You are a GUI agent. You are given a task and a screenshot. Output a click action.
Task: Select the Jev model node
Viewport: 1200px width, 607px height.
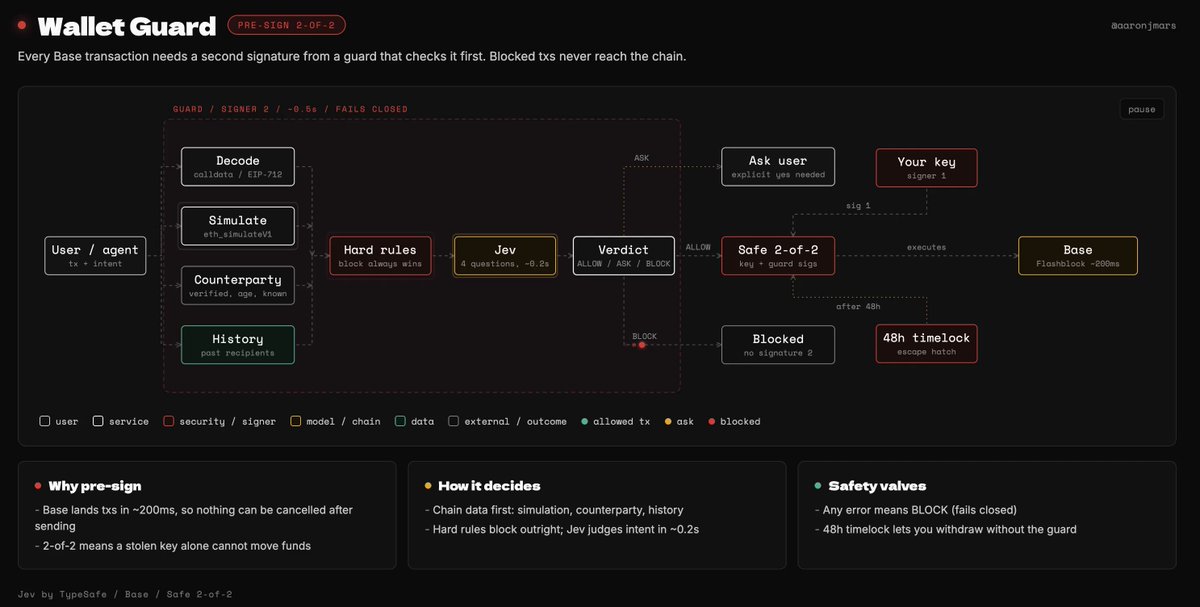coord(504,256)
